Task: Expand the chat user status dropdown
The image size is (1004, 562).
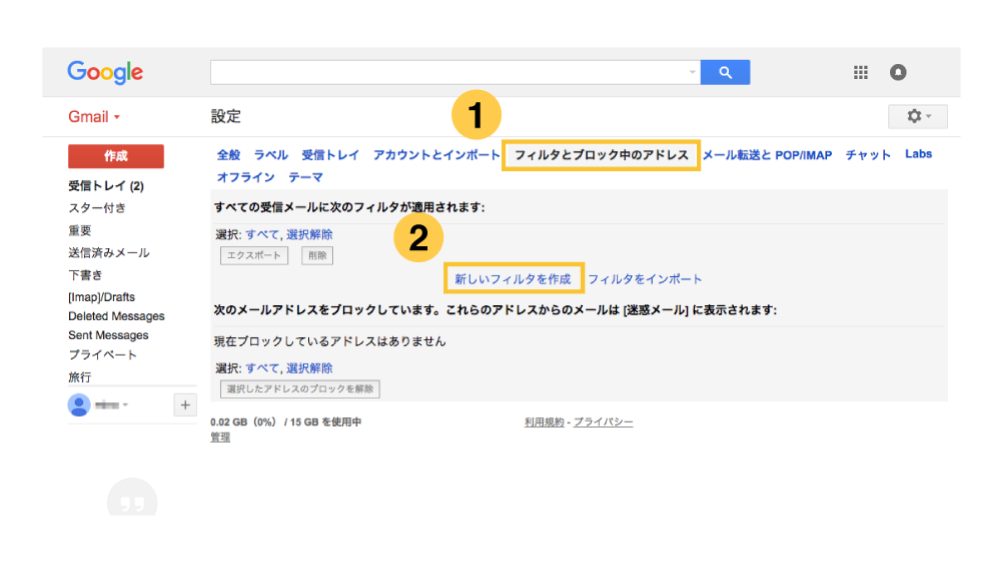Action: (126, 405)
